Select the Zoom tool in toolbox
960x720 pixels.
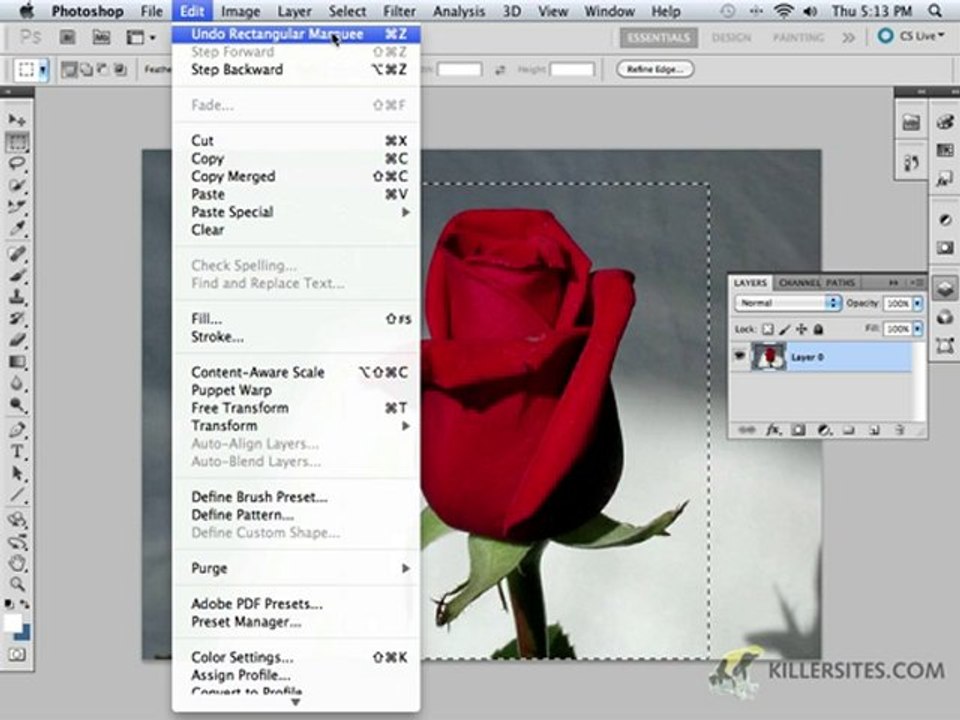coord(17,585)
